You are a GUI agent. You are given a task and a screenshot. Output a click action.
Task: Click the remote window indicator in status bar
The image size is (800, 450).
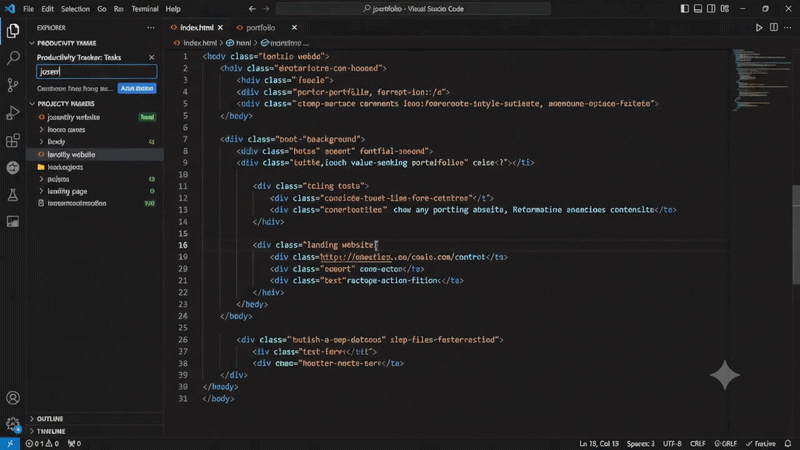point(10,444)
